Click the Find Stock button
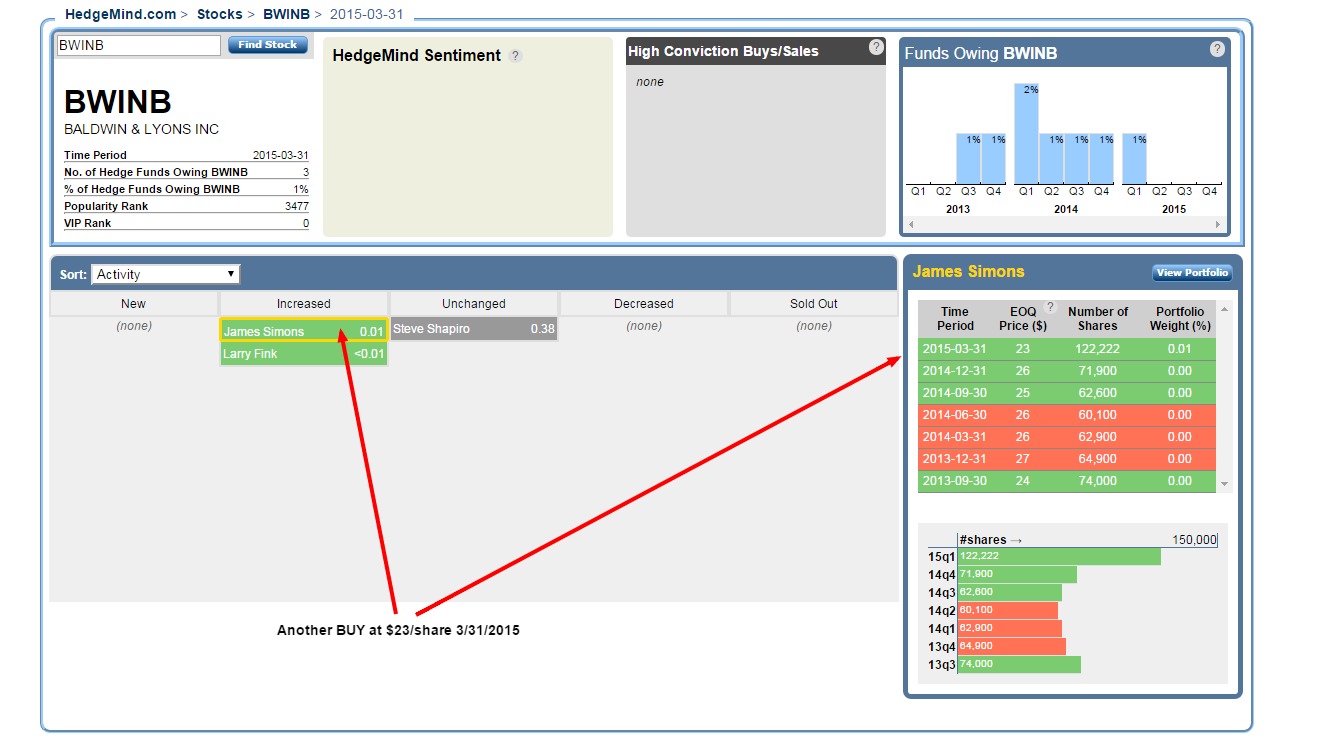The height and width of the screenshot is (755, 1342). [x=267, y=45]
